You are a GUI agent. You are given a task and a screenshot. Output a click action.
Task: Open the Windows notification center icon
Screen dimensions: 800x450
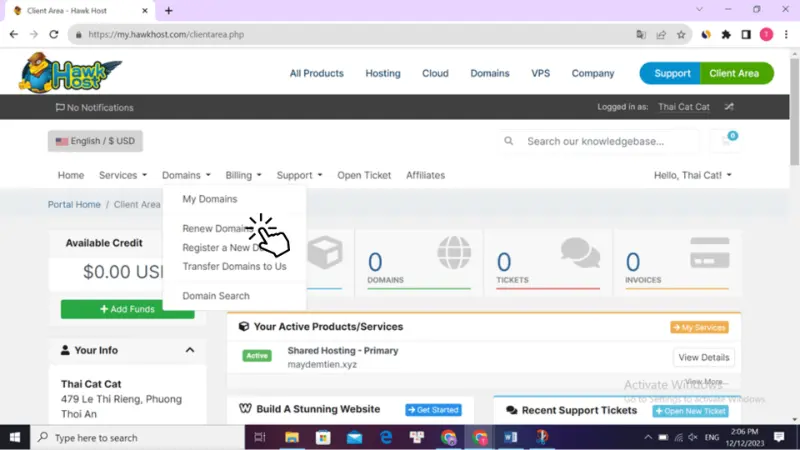779,437
